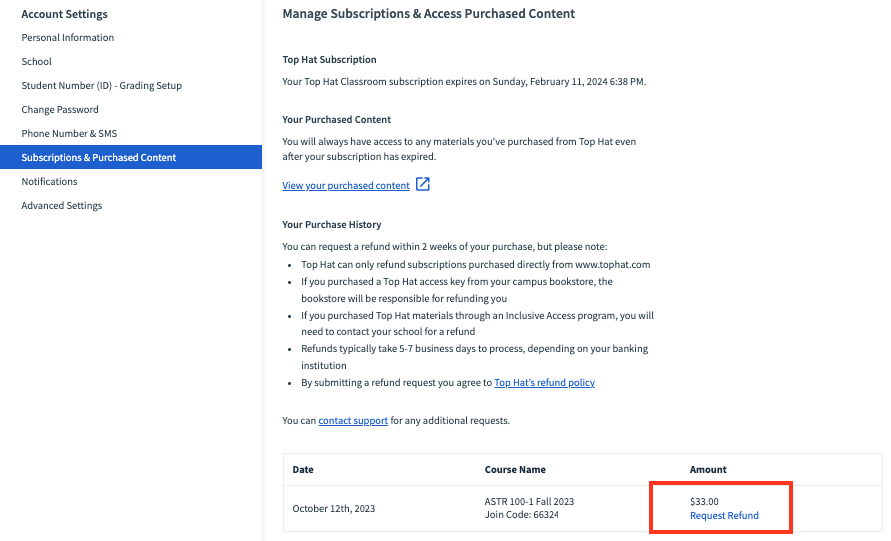Click the Account Settings sidebar heading

pyautogui.click(x=64, y=15)
